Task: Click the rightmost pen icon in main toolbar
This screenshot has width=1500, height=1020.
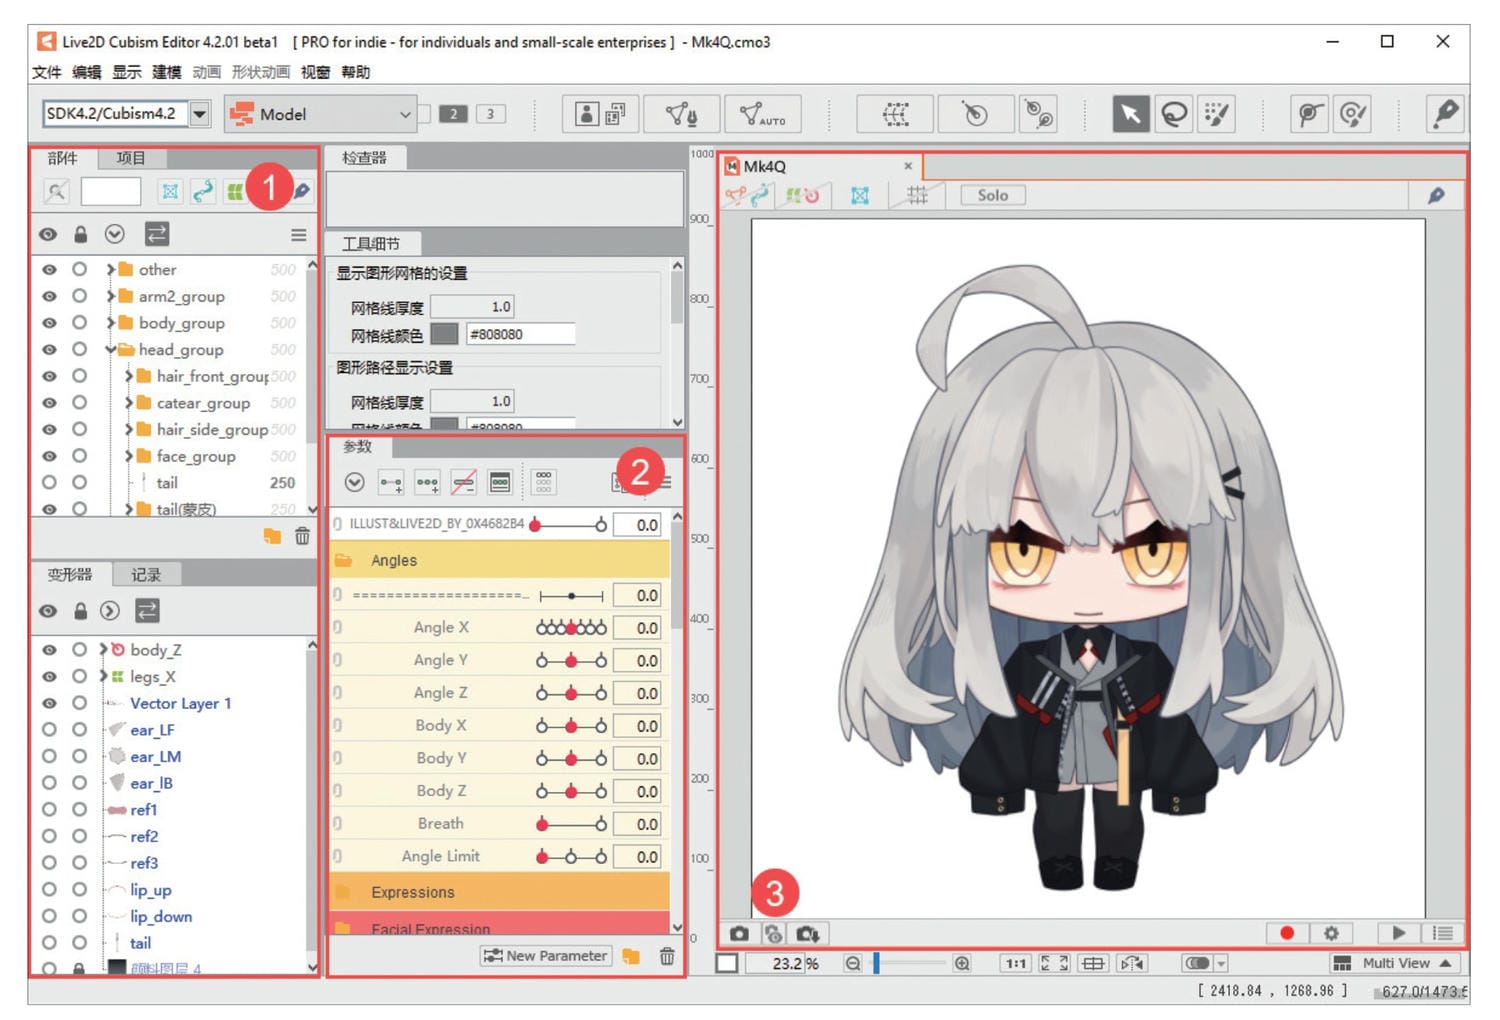Action: pos(1446,114)
